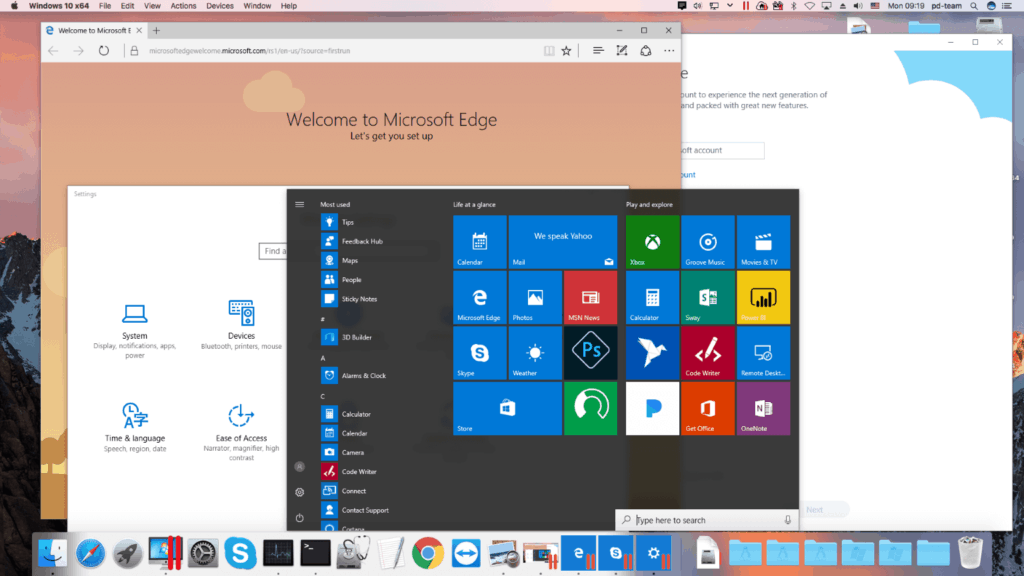Image resolution: width=1024 pixels, height=576 pixels.
Task: Add current page to favorites with star icon
Action: tap(567, 50)
